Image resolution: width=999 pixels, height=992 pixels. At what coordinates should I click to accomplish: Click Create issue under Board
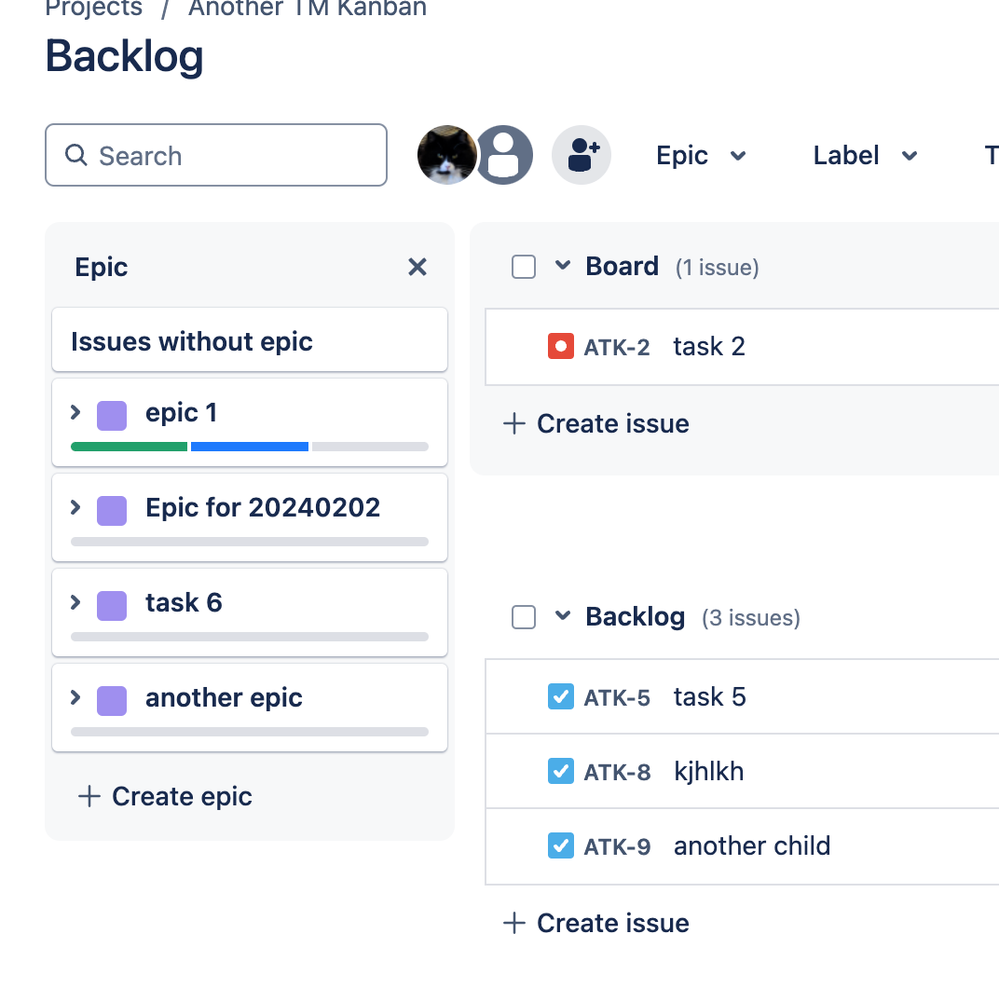tap(596, 424)
